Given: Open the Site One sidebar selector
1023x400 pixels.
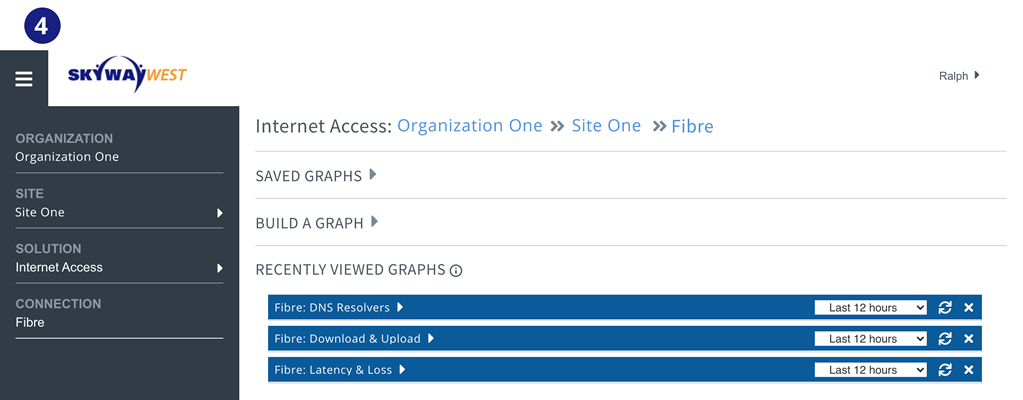Looking at the screenshot, I should pyautogui.click(x=119, y=213).
